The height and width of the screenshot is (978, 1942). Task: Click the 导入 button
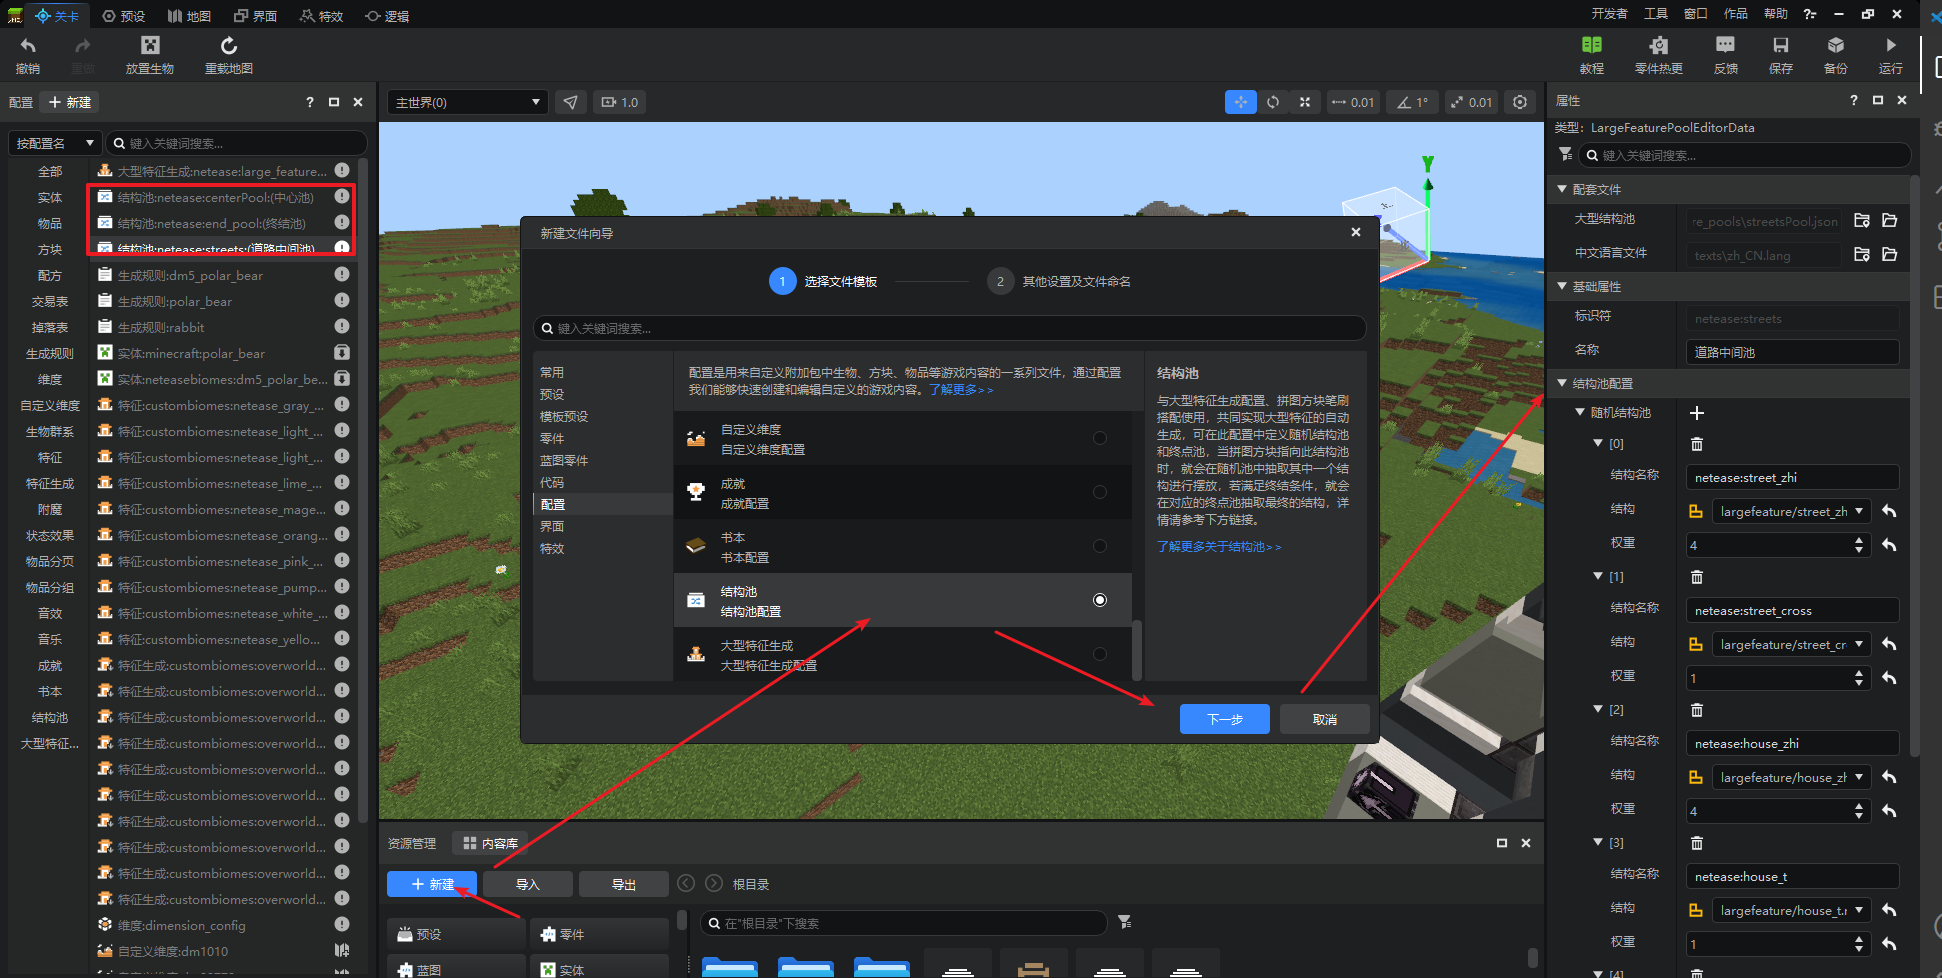coord(528,884)
